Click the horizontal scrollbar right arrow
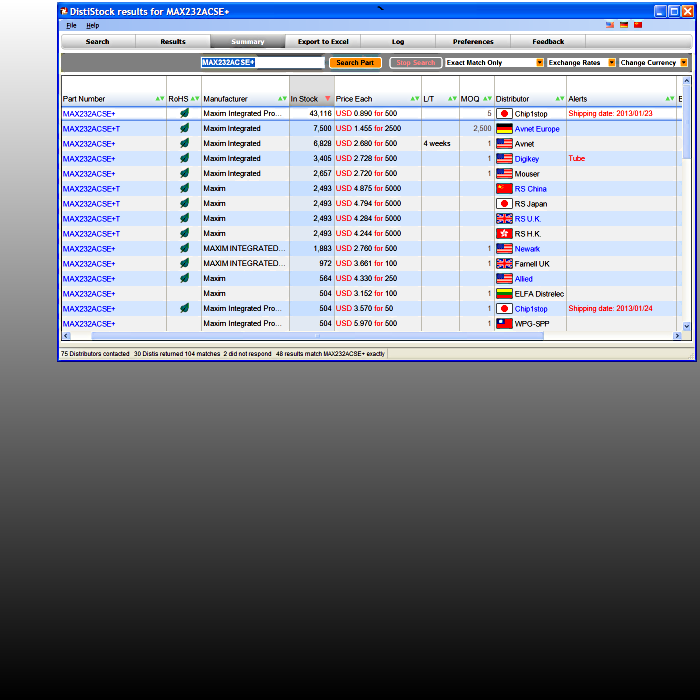 pyautogui.click(x=677, y=336)
